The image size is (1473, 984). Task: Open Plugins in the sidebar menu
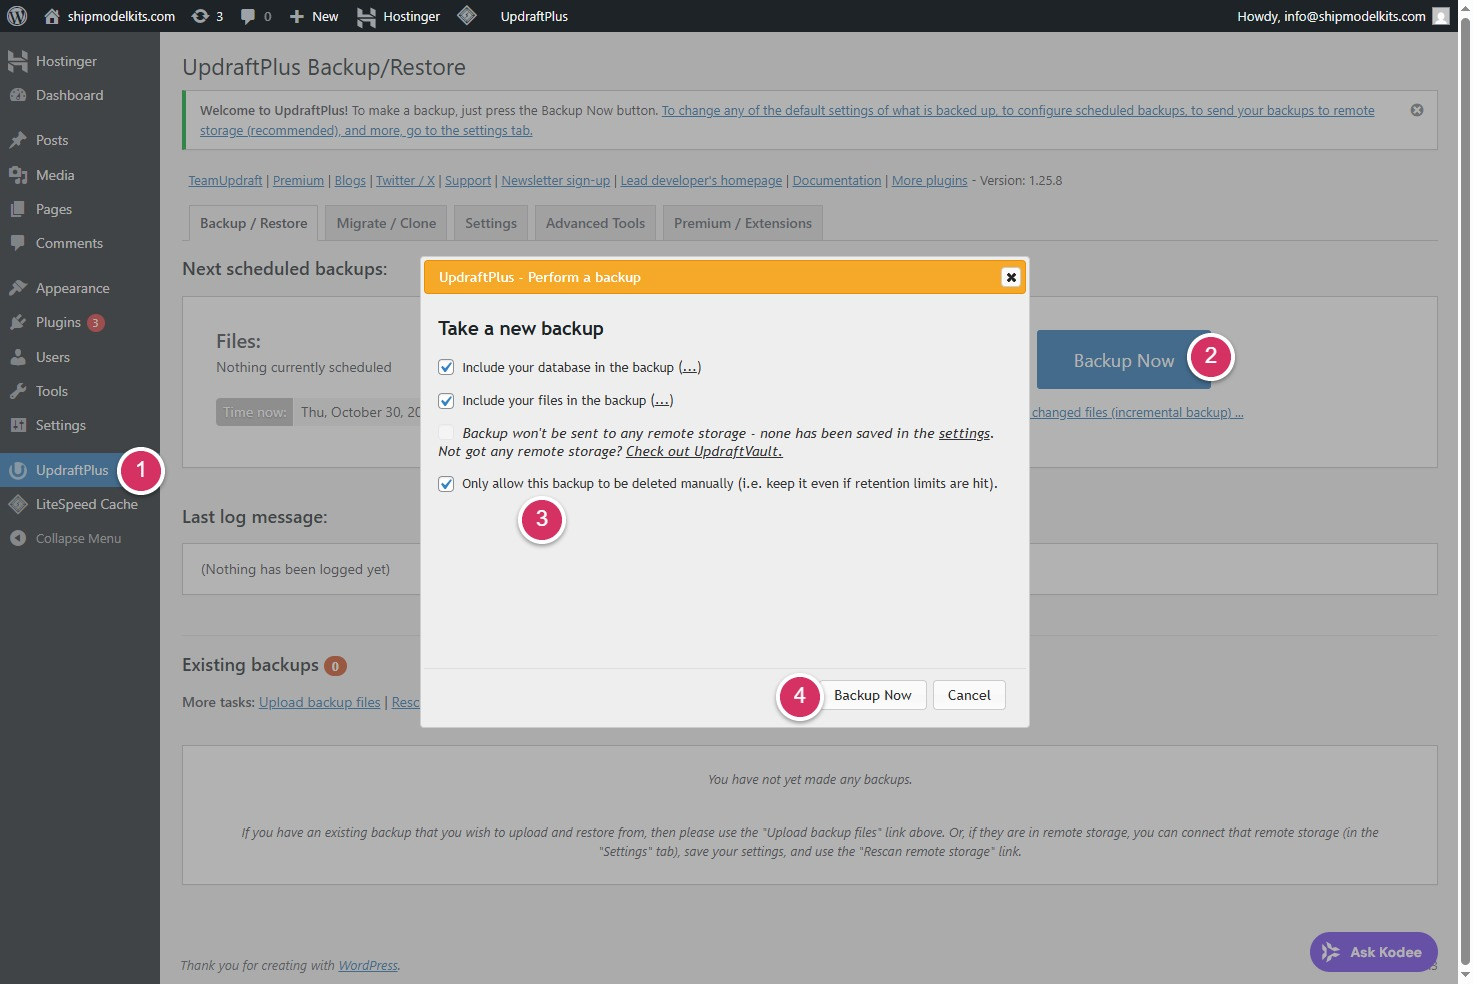tap(58, 322)
